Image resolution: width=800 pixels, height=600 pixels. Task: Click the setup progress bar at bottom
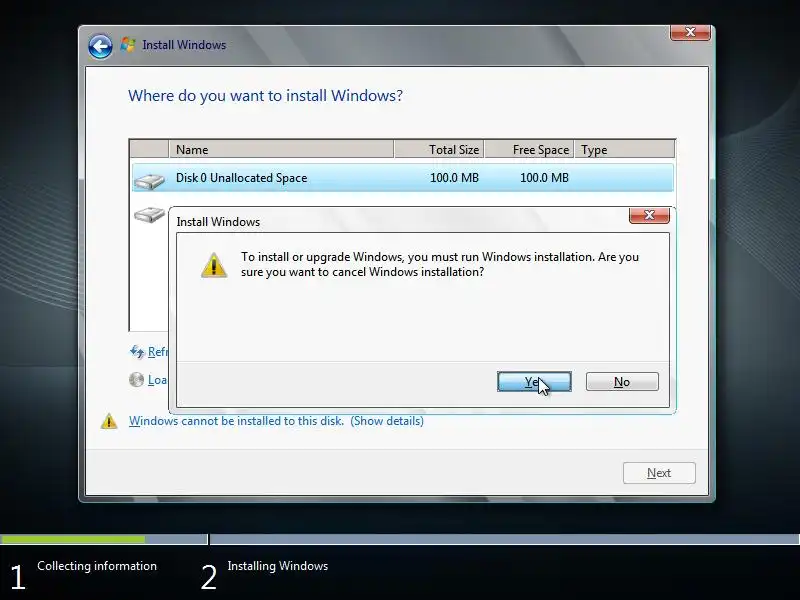click(x=400, y=539)
